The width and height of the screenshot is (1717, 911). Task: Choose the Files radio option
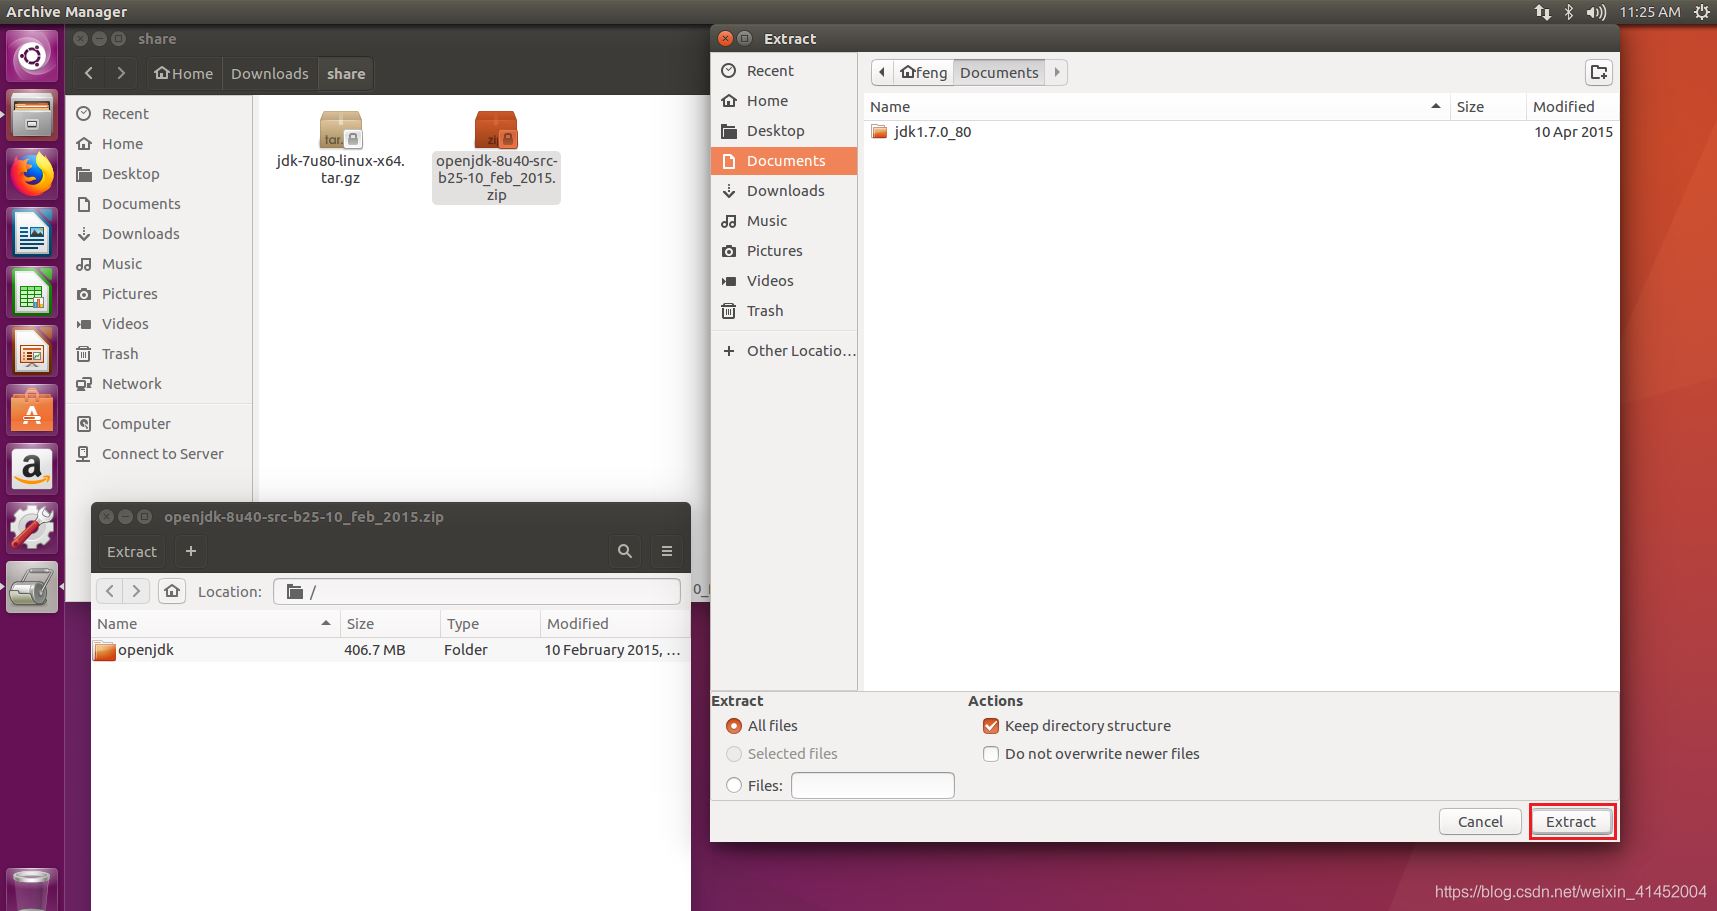point(734,786)
